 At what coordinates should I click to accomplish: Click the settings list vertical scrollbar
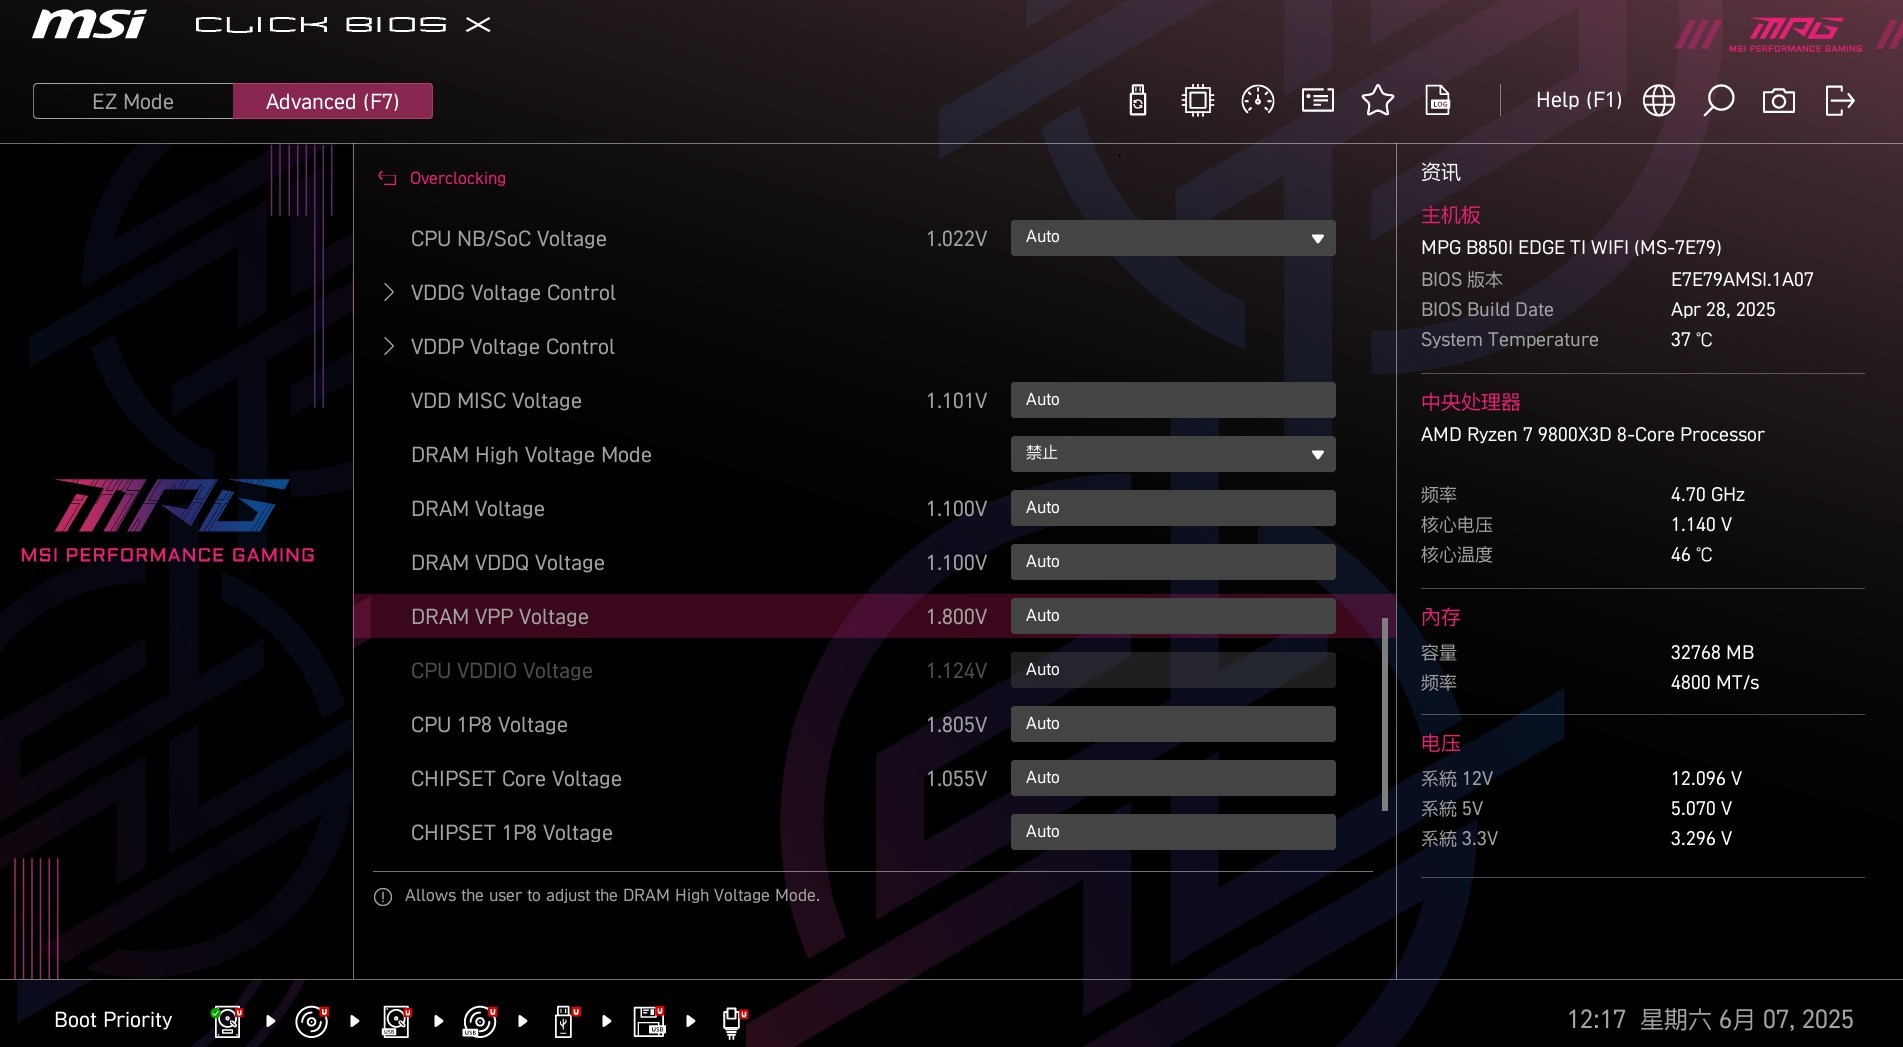point(1385,714)
